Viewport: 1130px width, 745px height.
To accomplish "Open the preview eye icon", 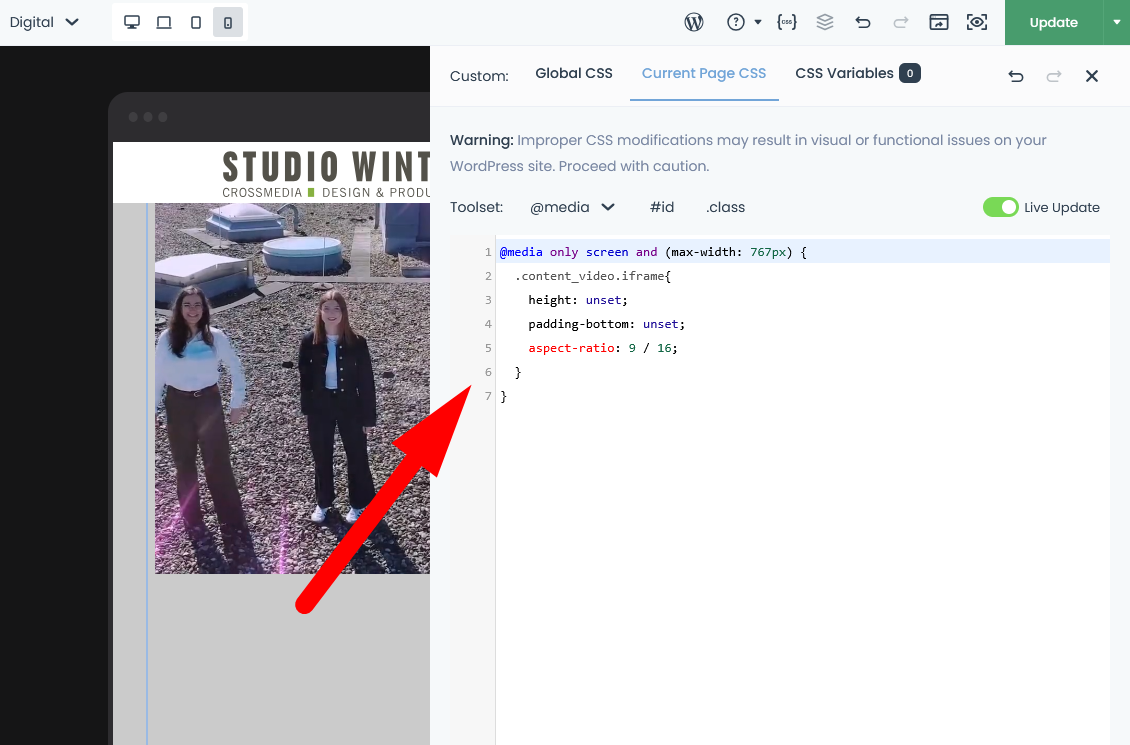I will coord(977,22).
